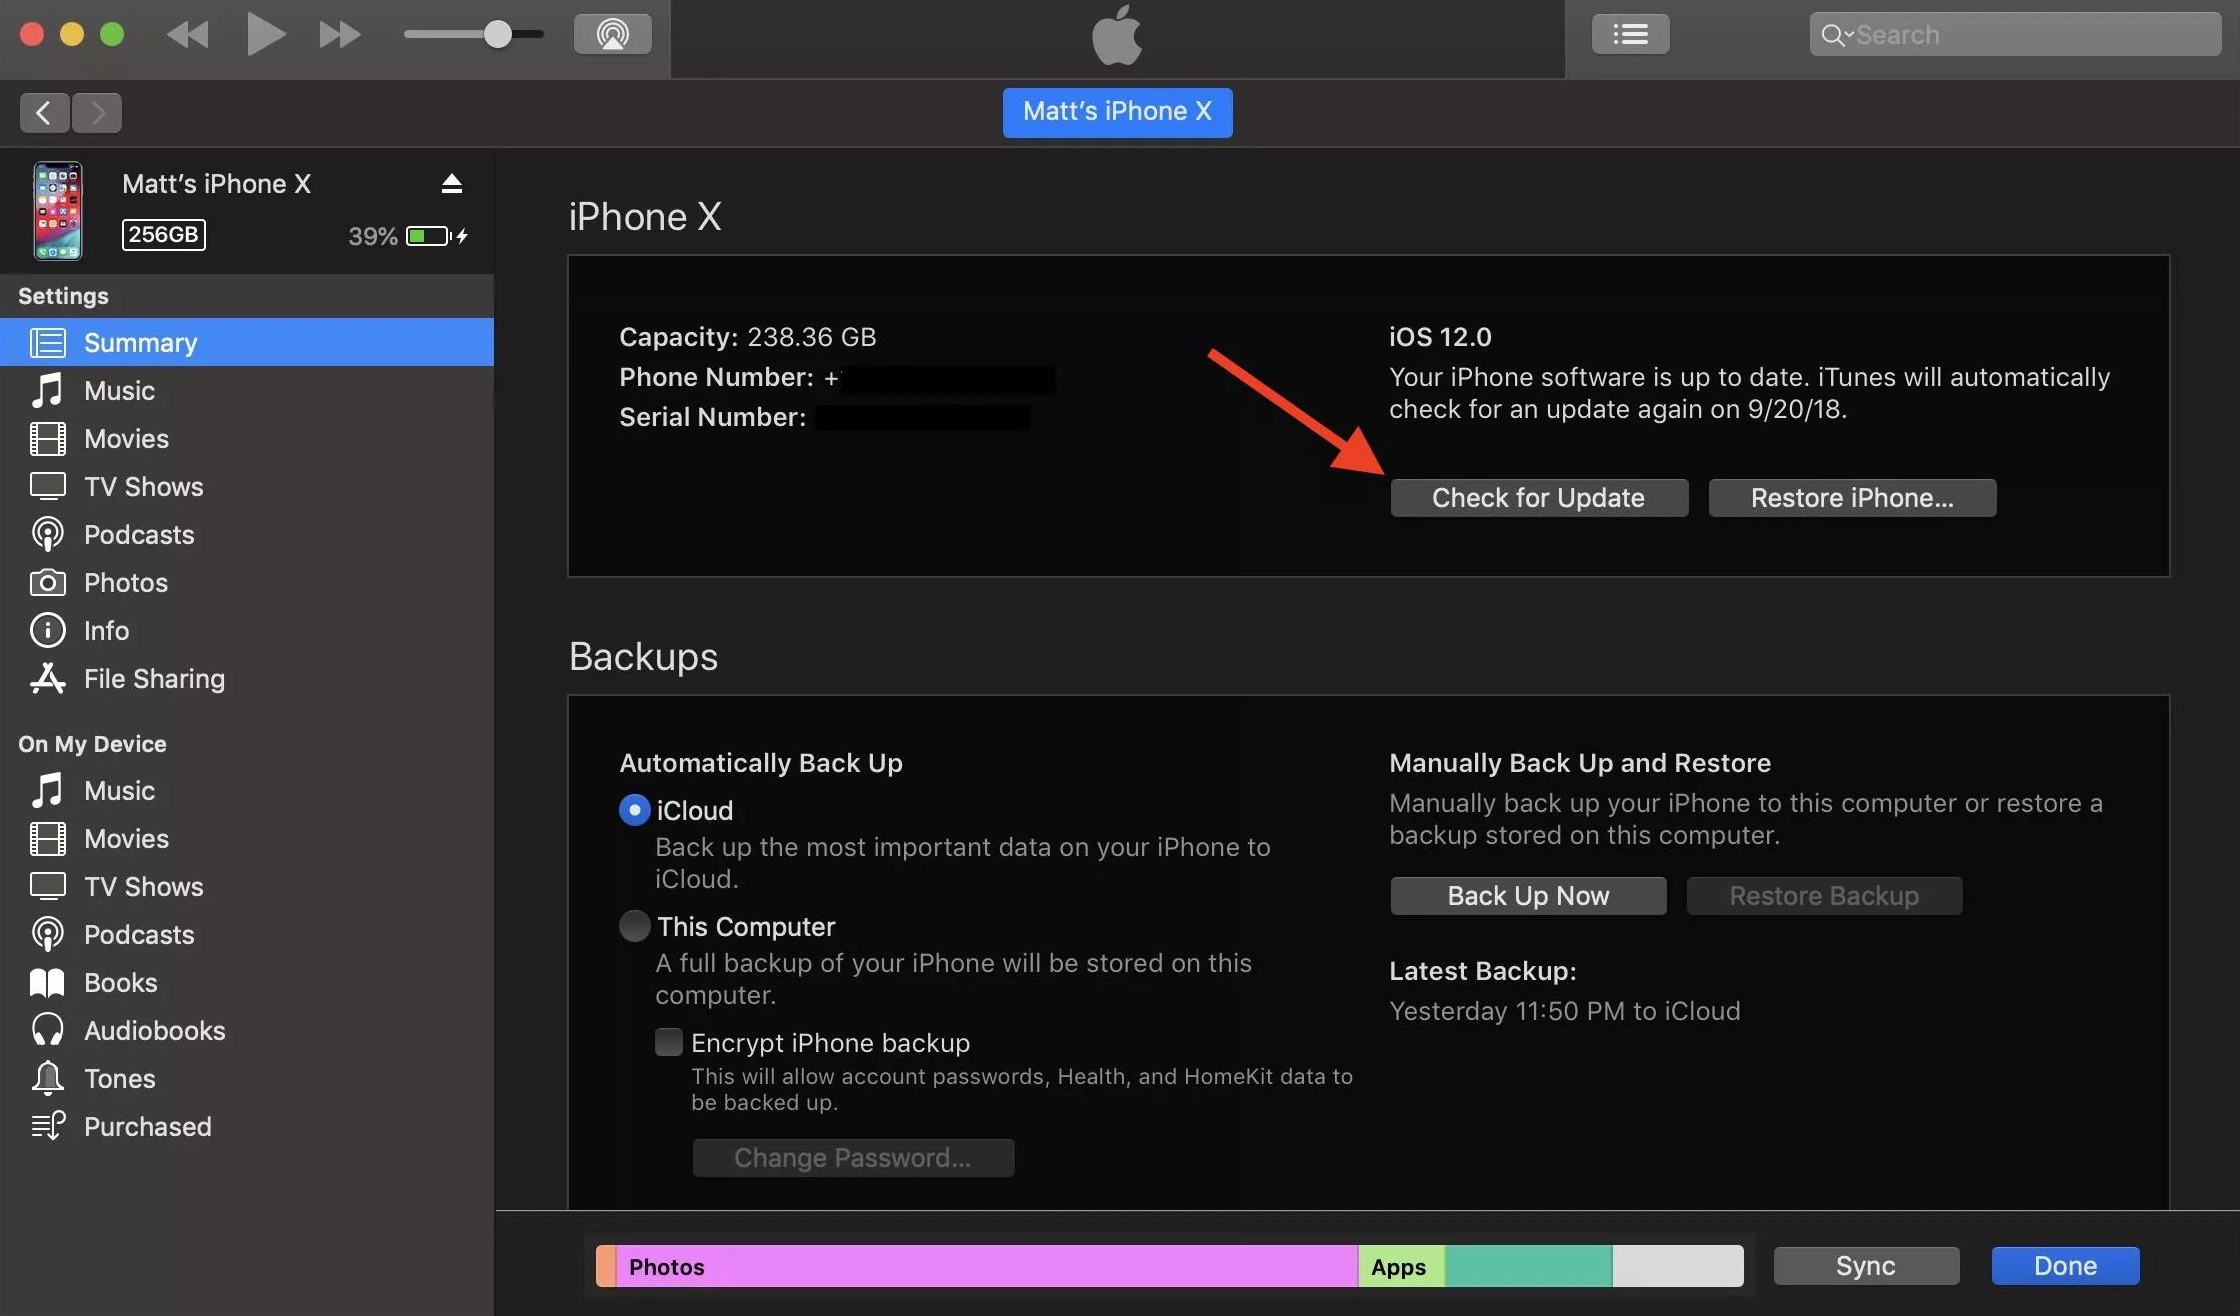
Task: Click the Restore Backup button
Action: pyautogui.click(x=1824, y=896)
